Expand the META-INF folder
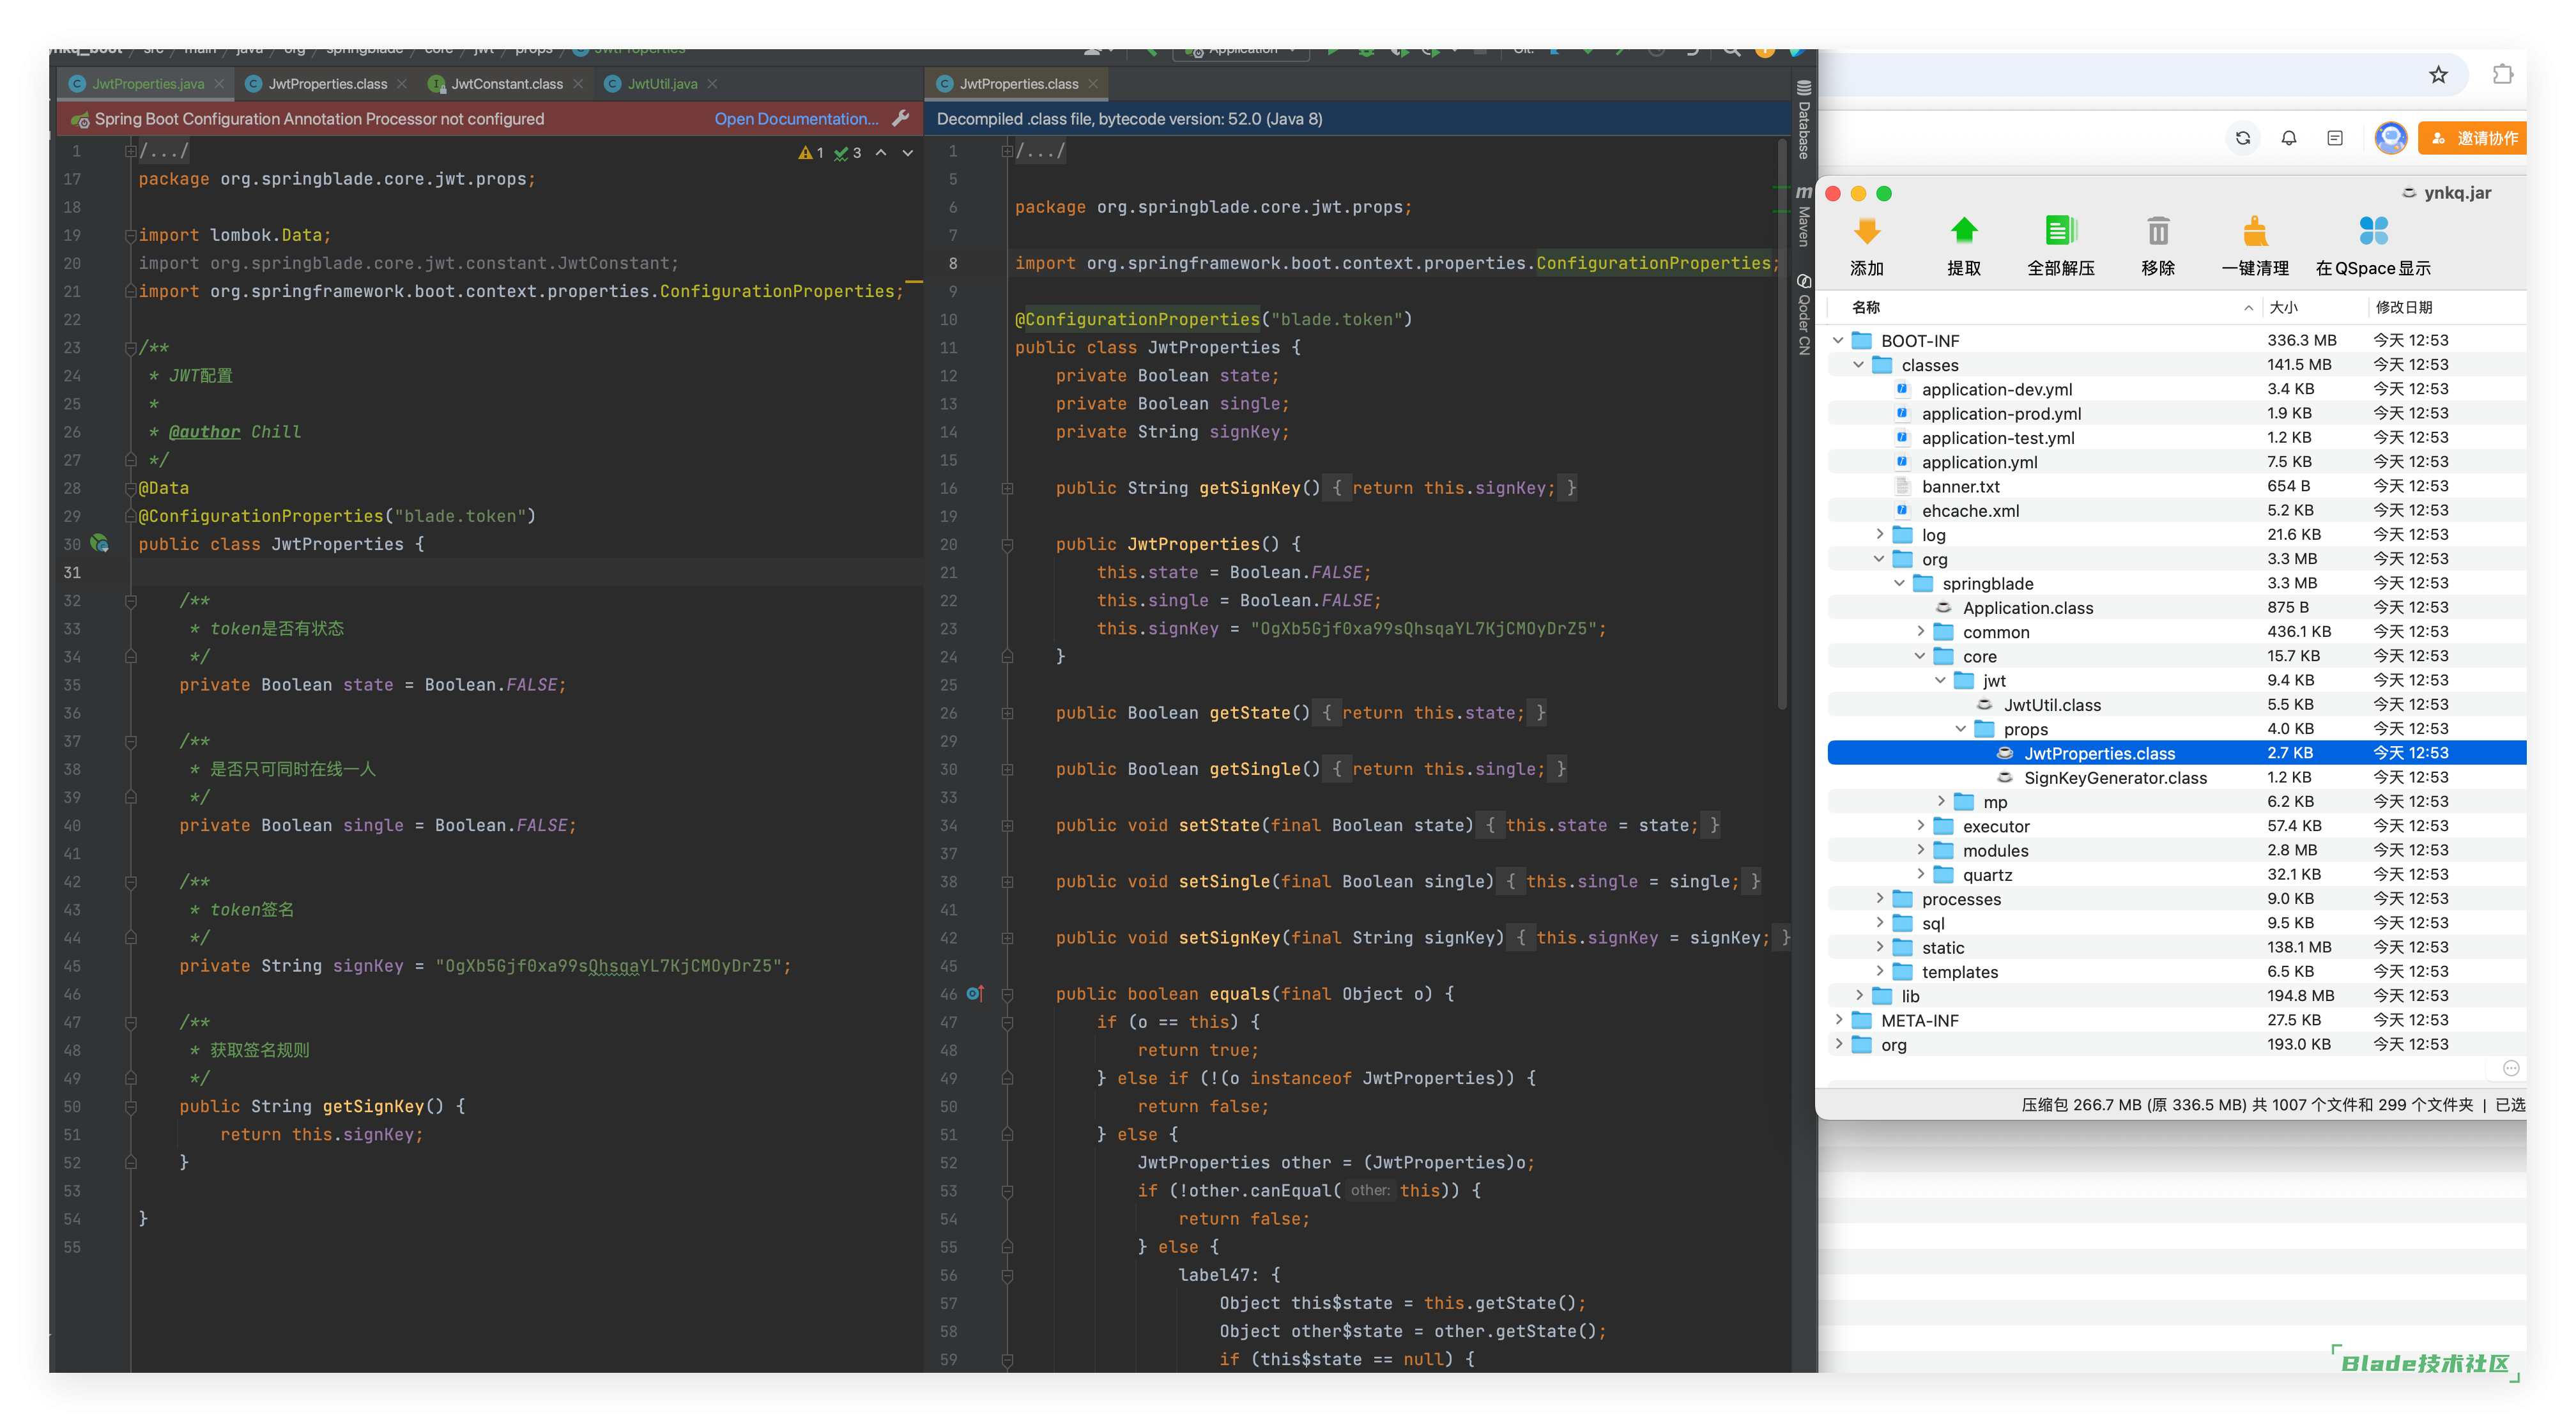The image size is (2576, 1422). (x=1838, y=1019)
